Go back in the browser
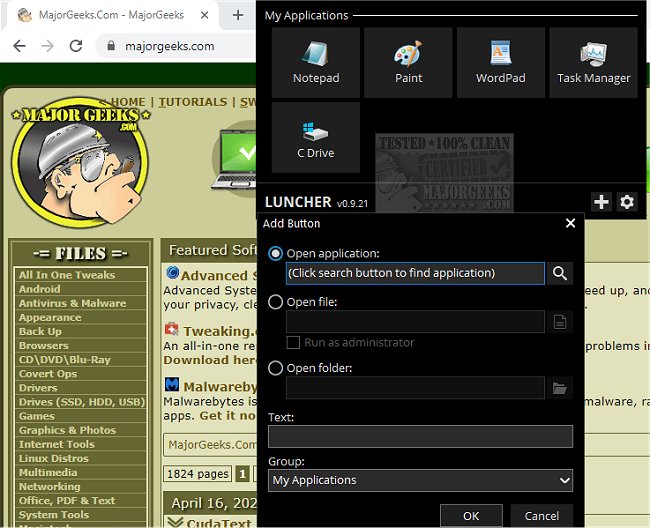Screen dimensions: 650x528 coord(19,46)
